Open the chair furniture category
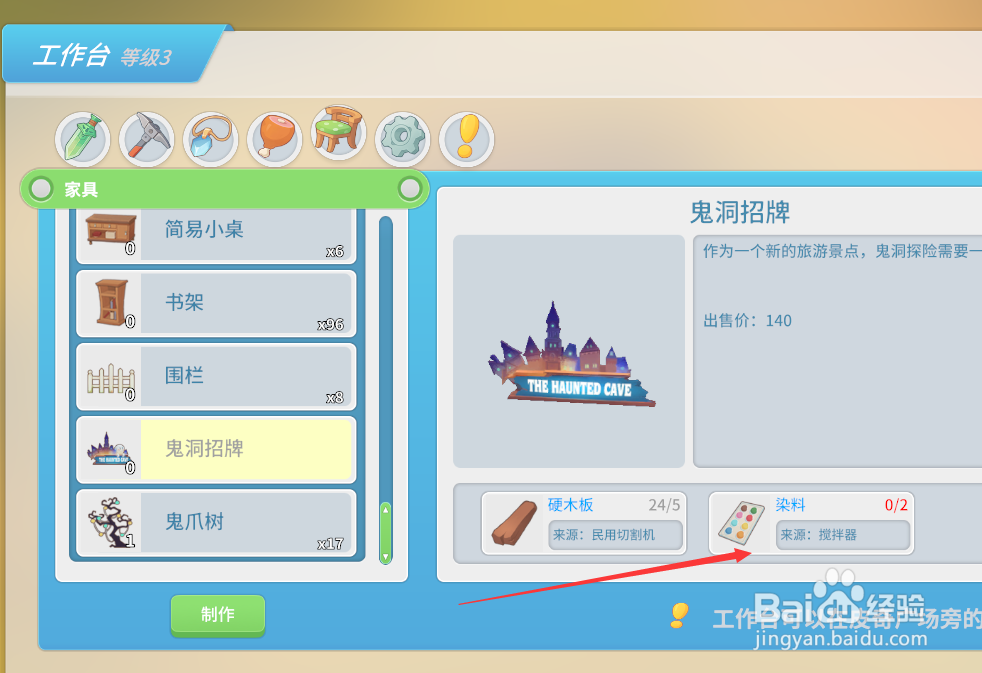This screenshot has height=673, width=982. tap(338, 131)
